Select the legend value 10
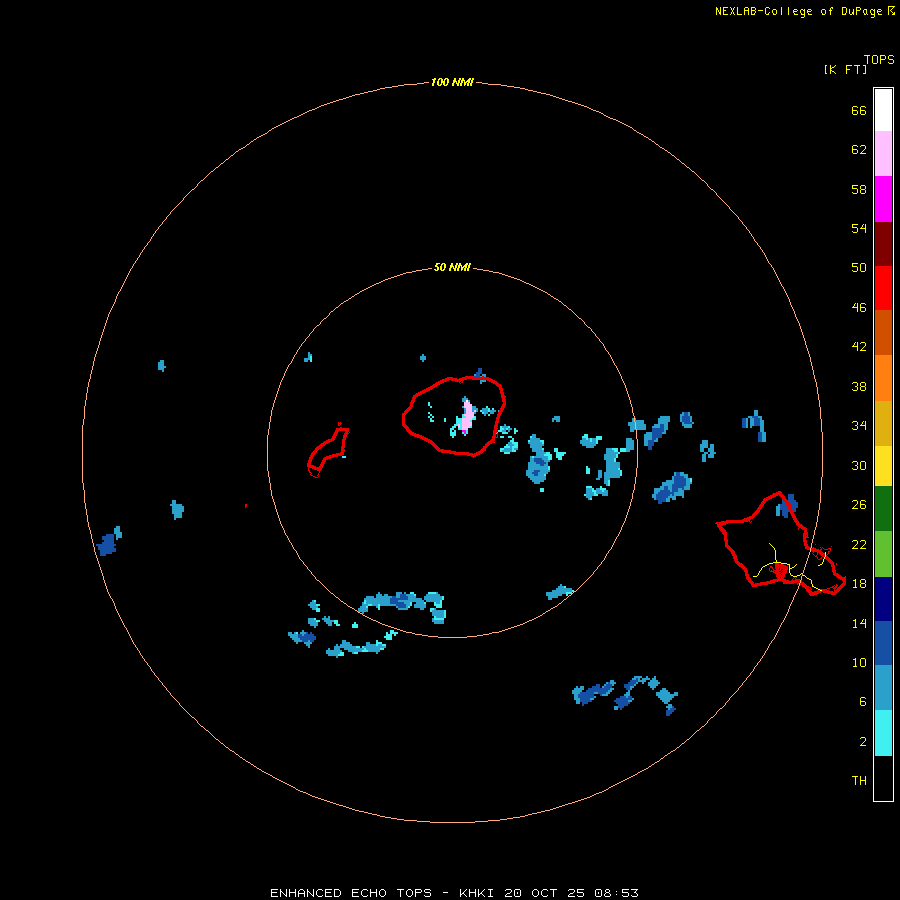 point(859,662)
